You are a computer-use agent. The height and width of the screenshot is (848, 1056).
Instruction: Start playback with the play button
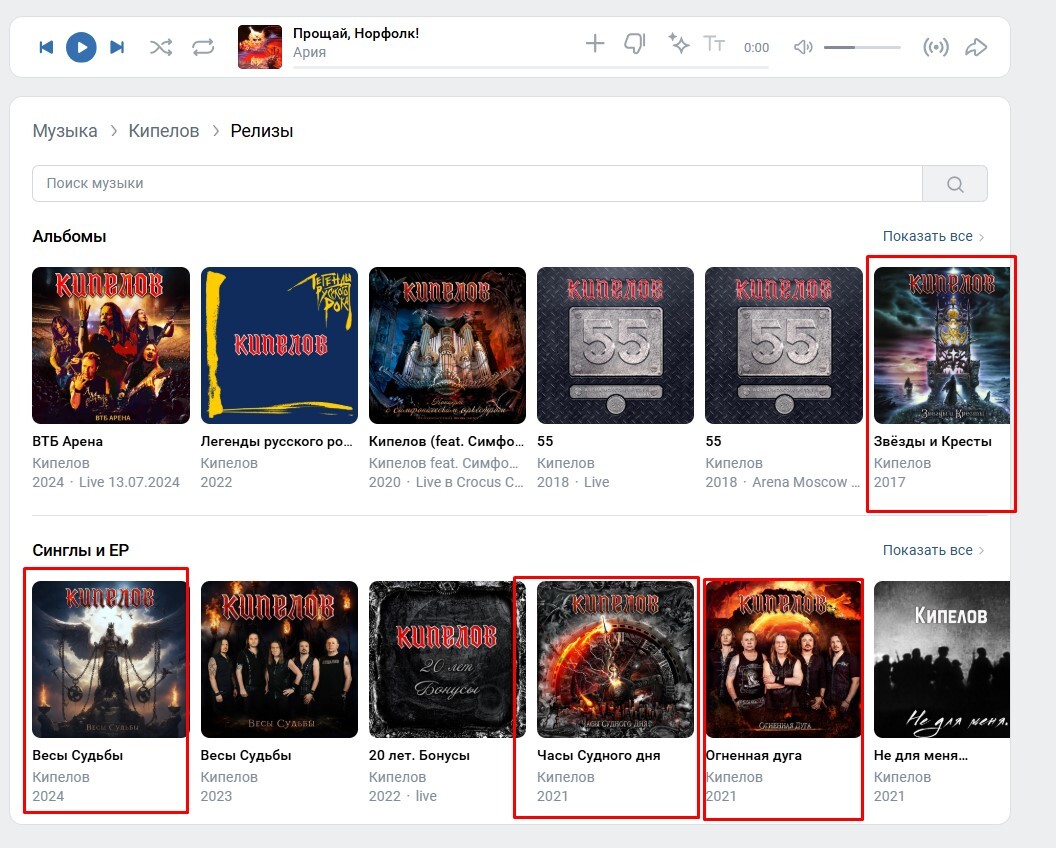81,47
